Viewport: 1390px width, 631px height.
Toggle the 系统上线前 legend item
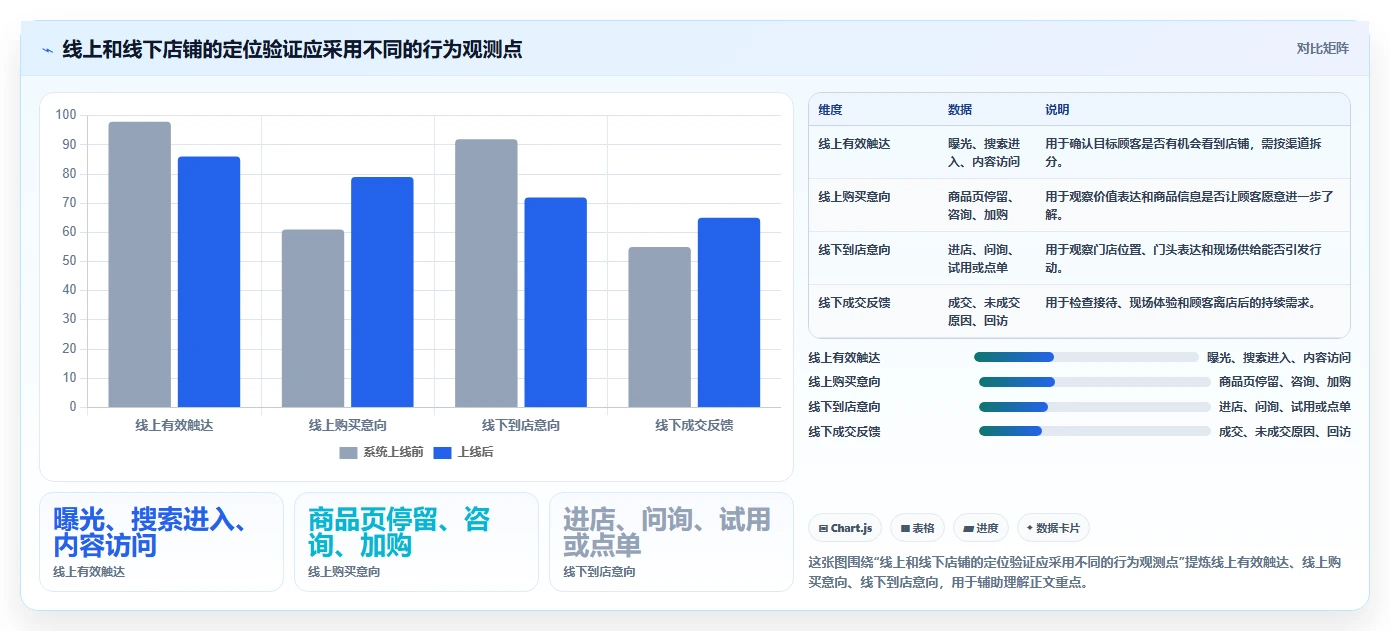point(382,452)
